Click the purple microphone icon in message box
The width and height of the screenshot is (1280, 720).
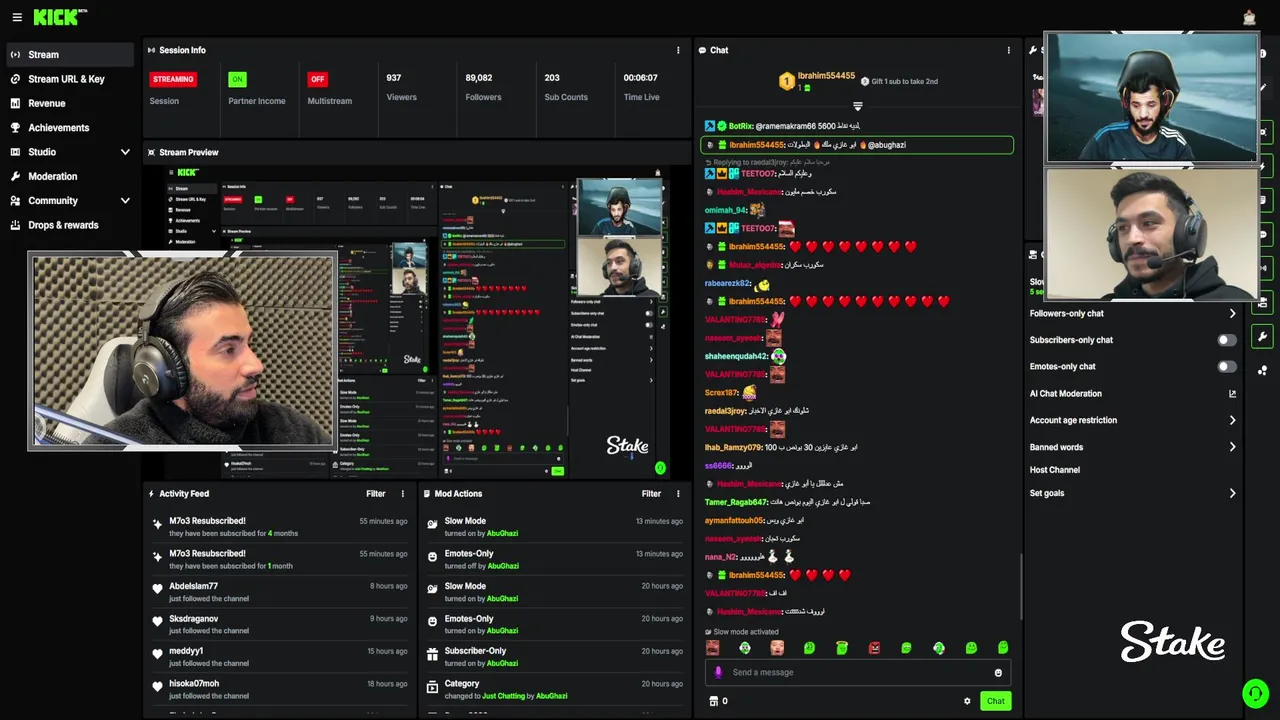coord(718,672)
